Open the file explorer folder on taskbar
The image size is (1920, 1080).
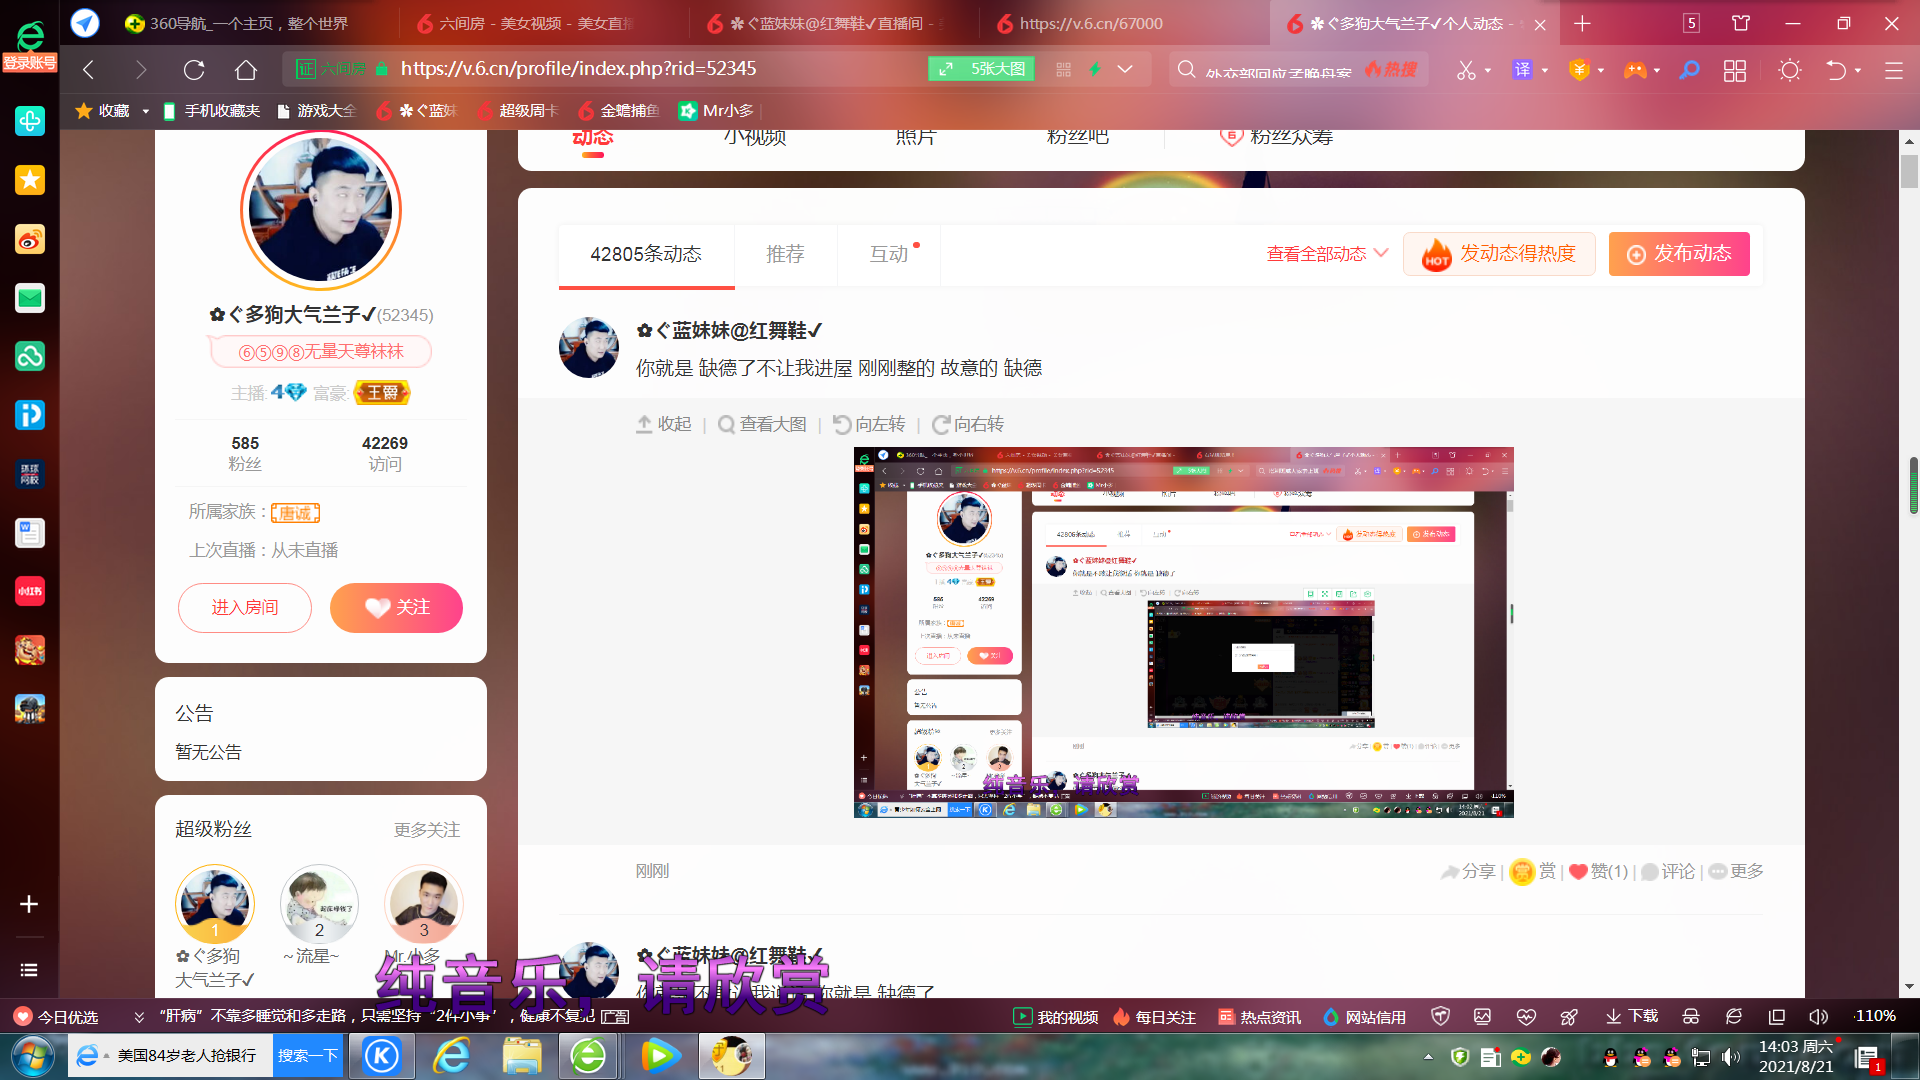point(522,1056)
